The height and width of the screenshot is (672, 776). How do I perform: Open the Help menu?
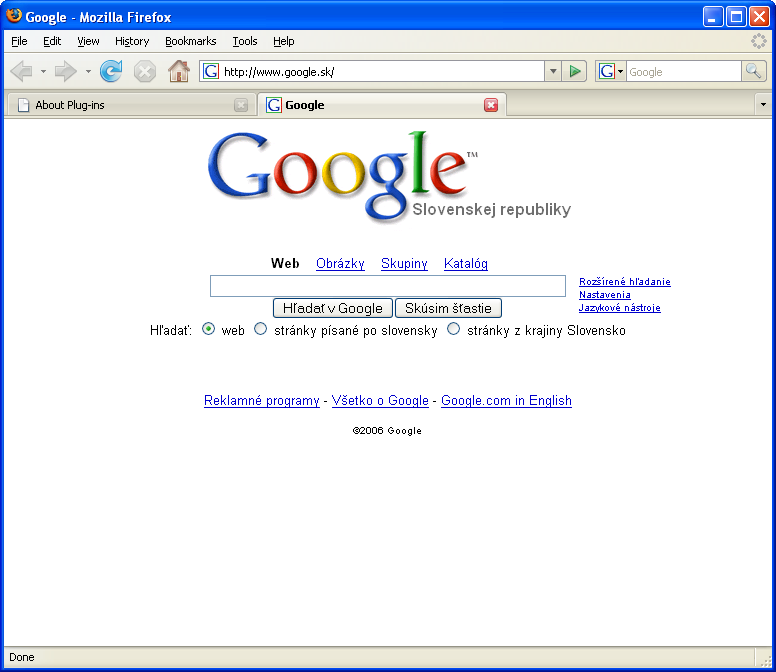(284, 41)
